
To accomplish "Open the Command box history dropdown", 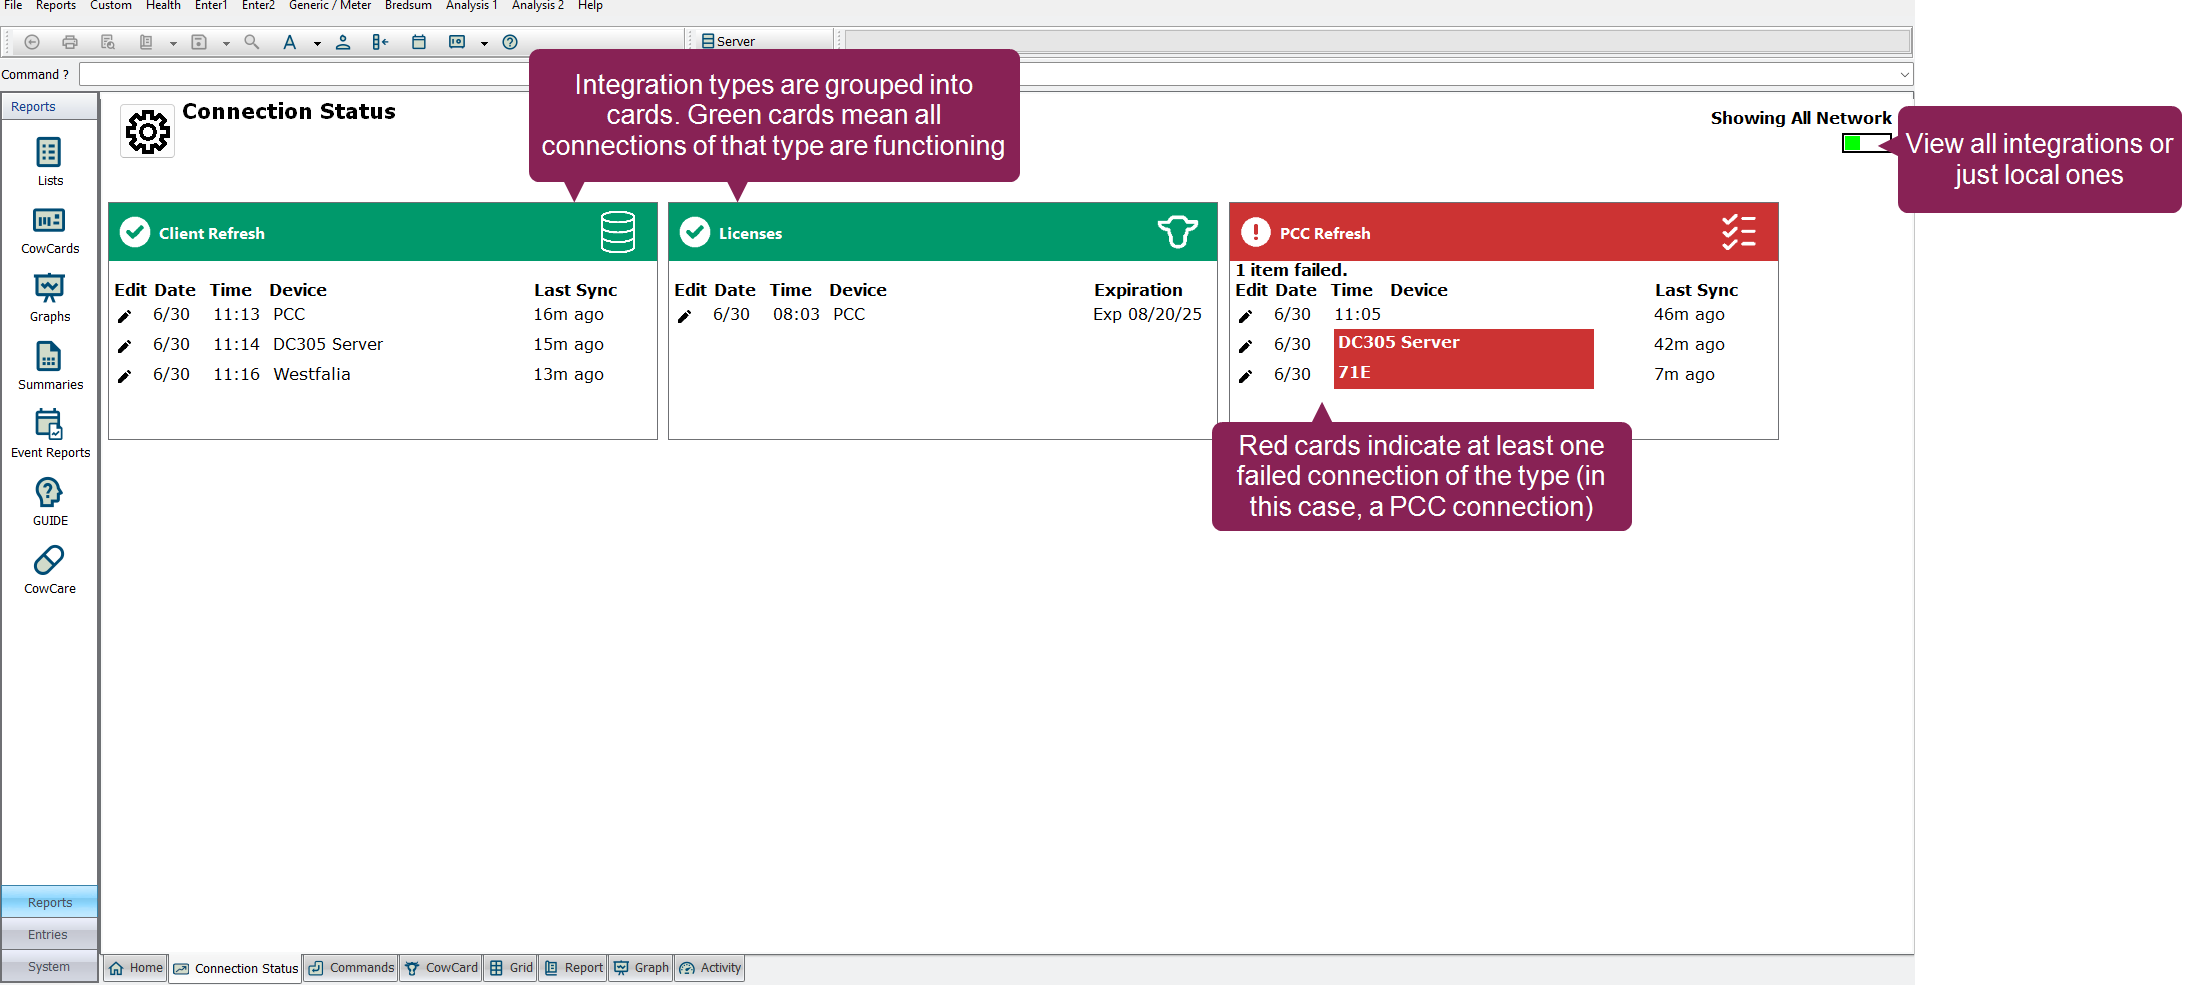I will click(1903, 74).
